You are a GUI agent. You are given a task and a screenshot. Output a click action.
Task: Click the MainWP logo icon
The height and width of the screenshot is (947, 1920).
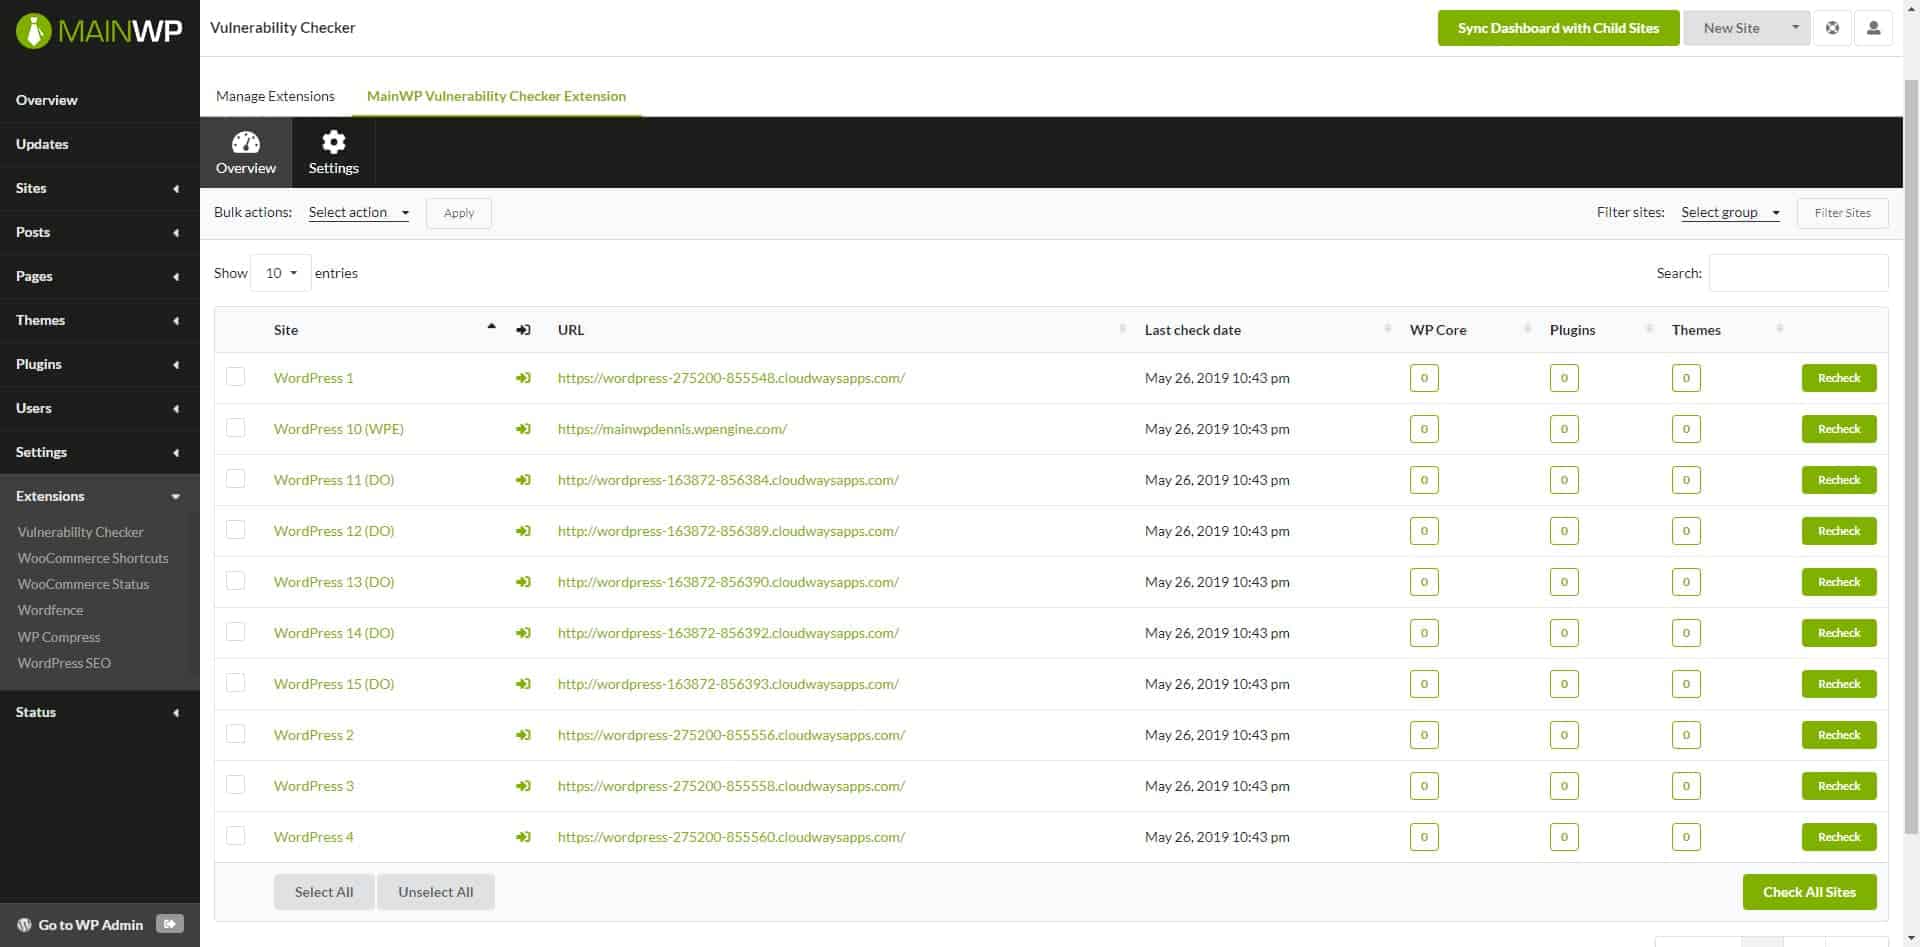[35, 29]
